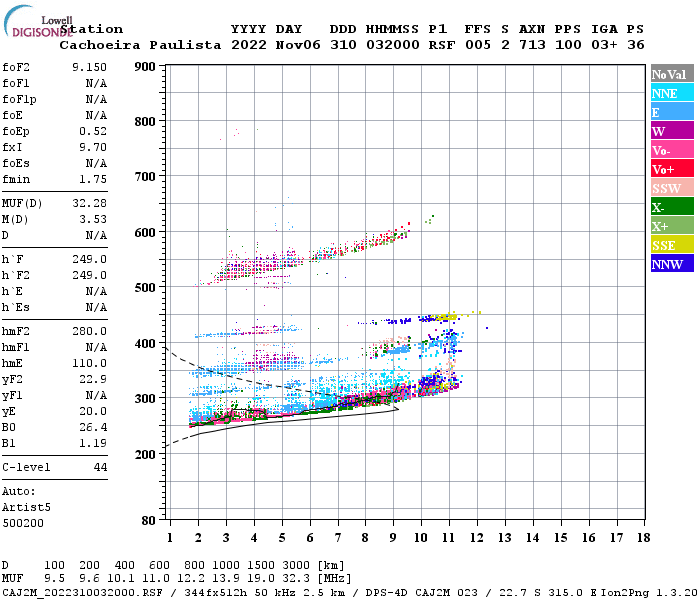
Task: Click the MUF 32.3 table value
Action: pyautogui.click(x=296, y=579)
